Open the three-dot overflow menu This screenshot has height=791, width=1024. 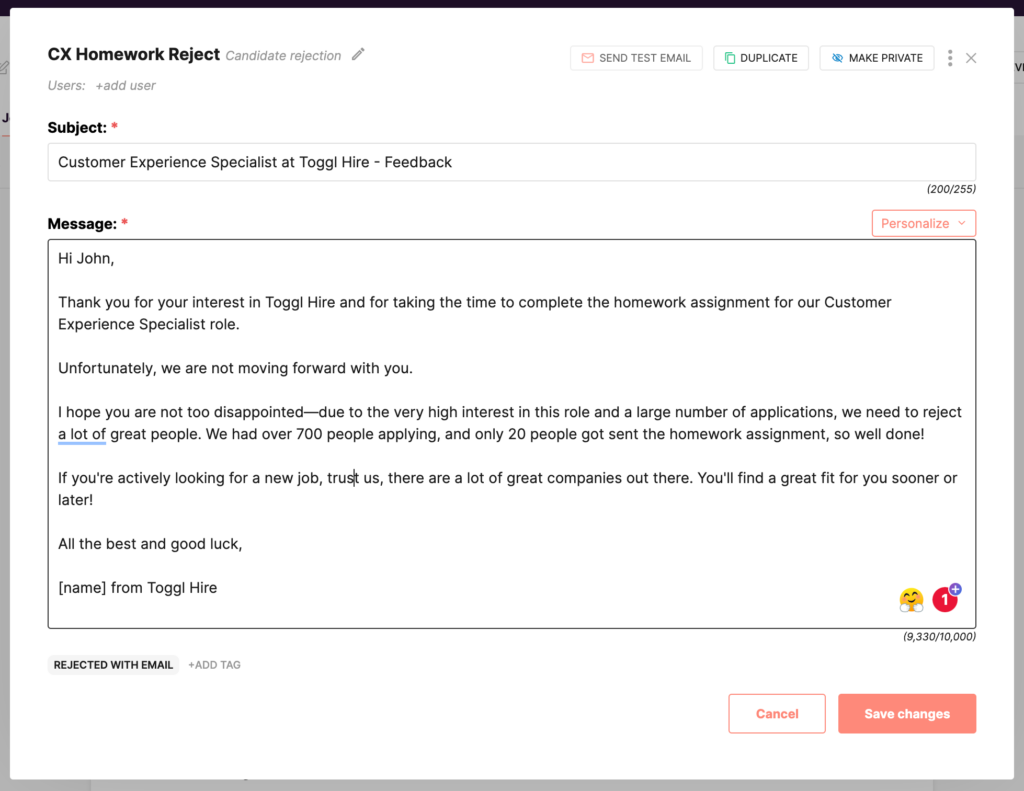[x=949, y=57]
